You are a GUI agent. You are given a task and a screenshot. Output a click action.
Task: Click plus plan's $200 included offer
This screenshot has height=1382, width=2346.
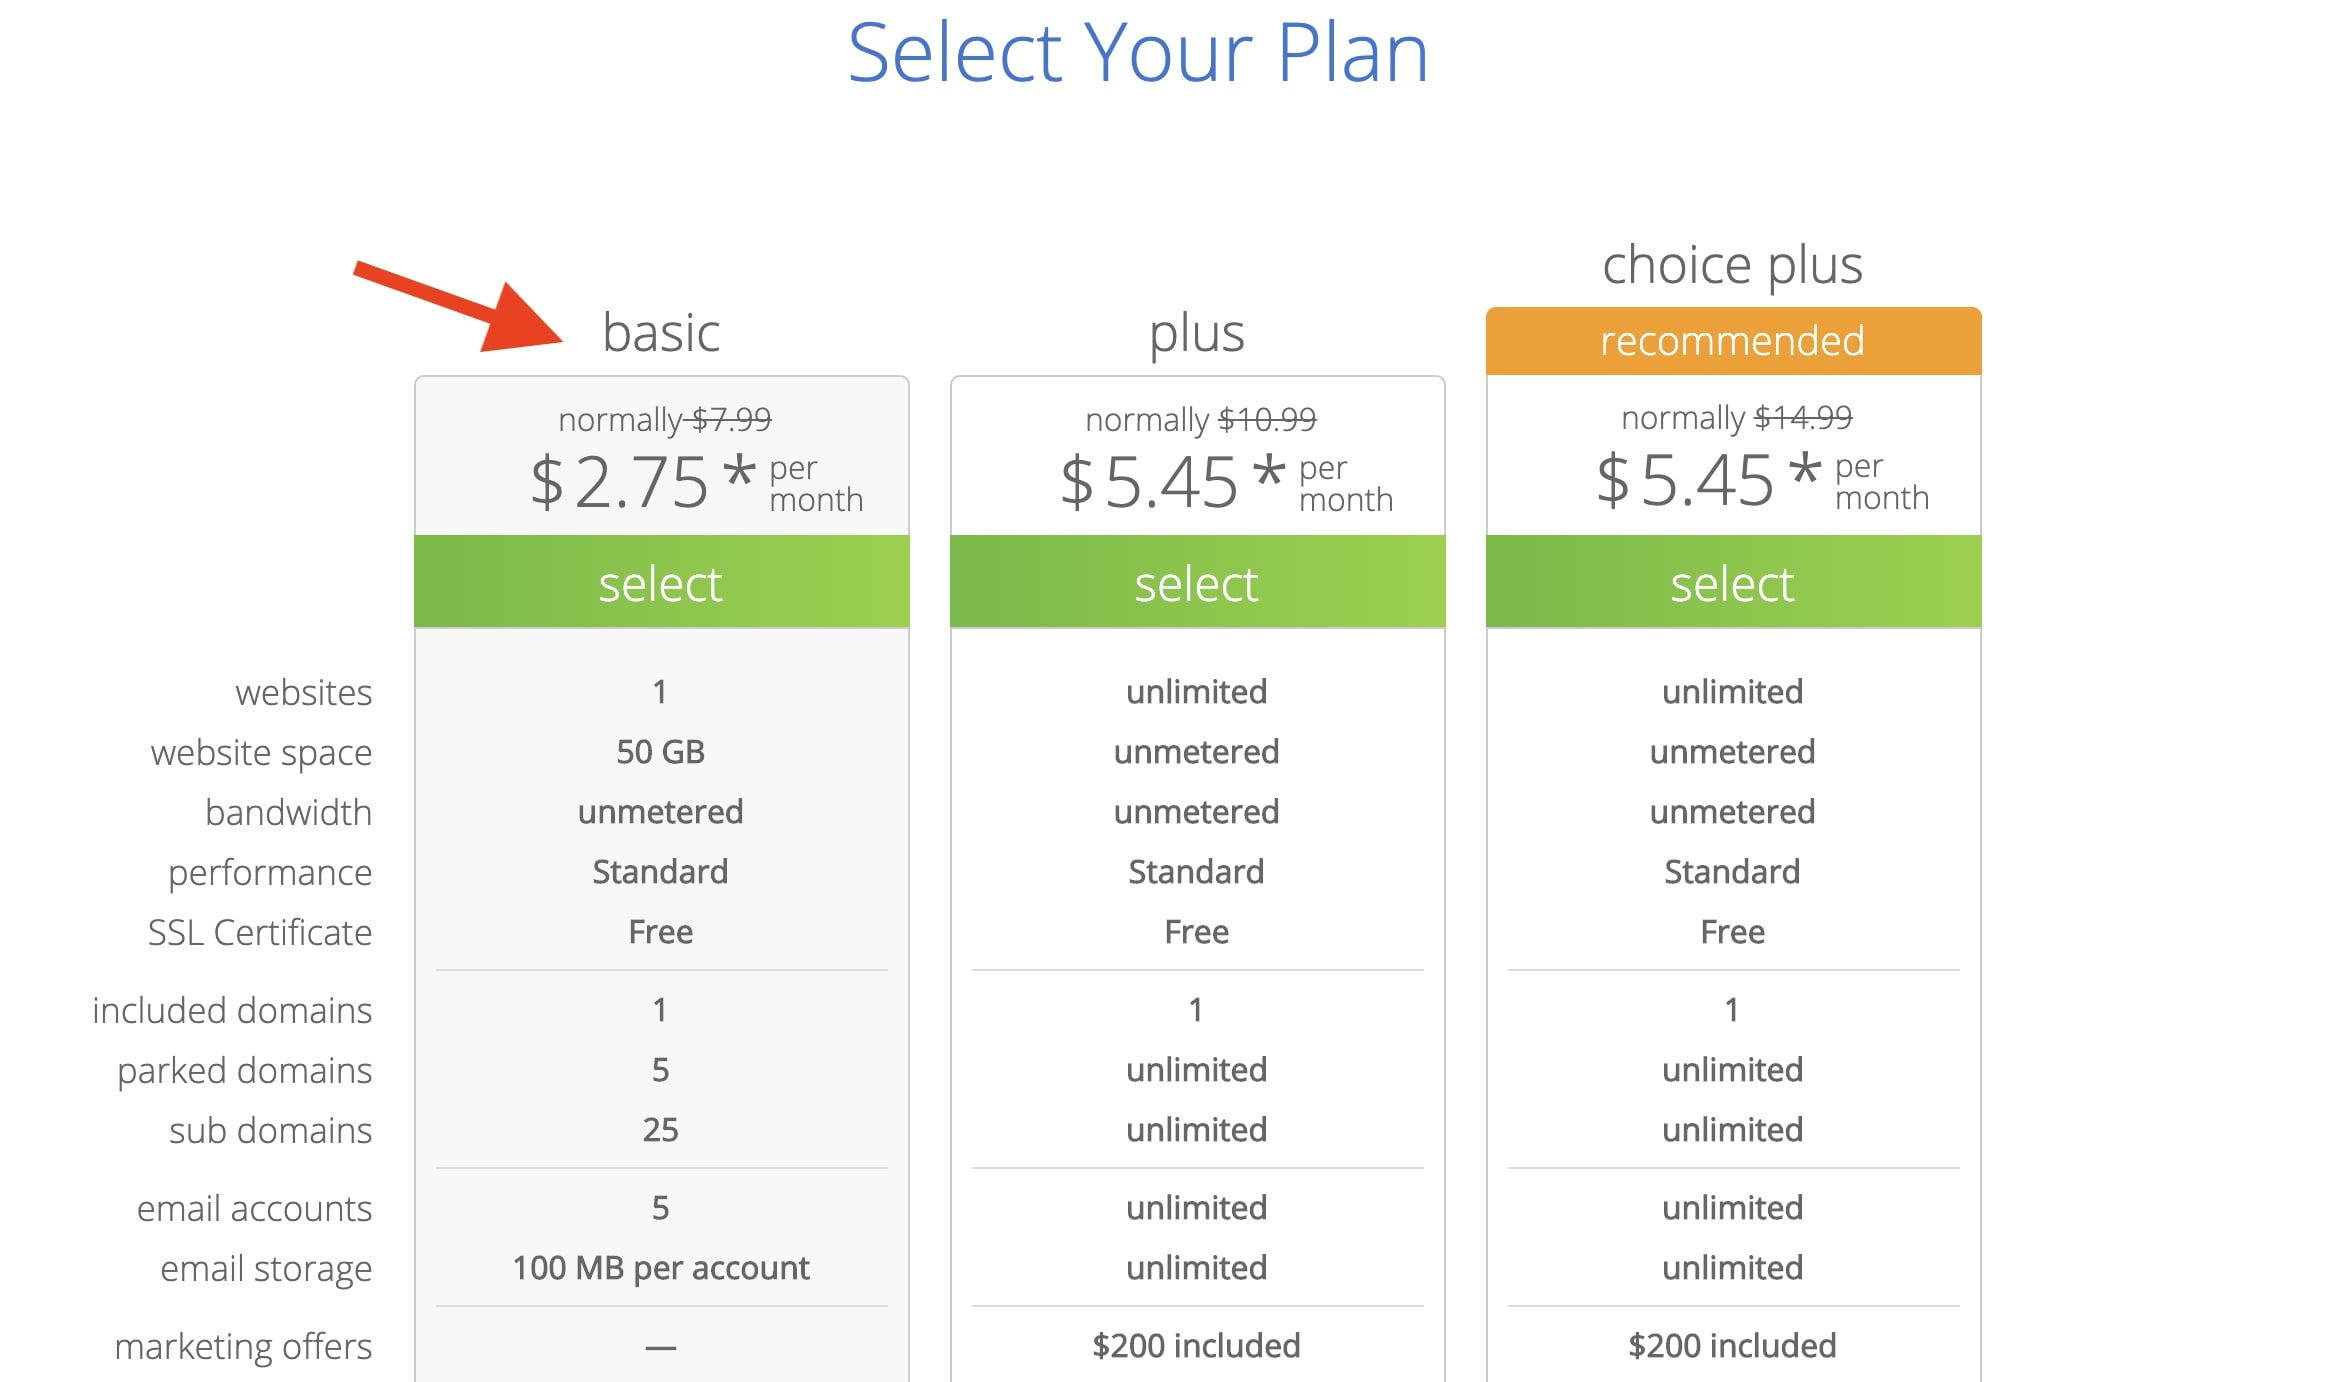click(x=1197, y=1346)
